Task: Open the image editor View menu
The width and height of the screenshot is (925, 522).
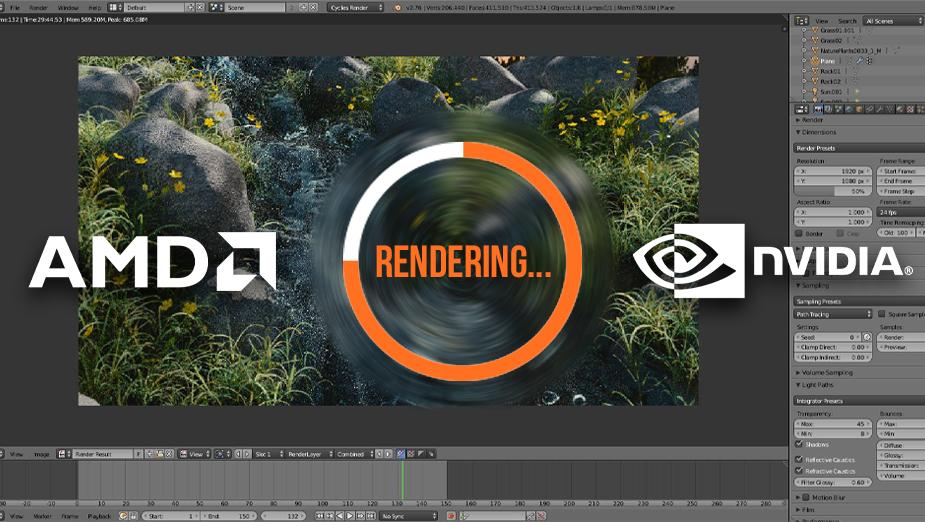Action: 17,454
